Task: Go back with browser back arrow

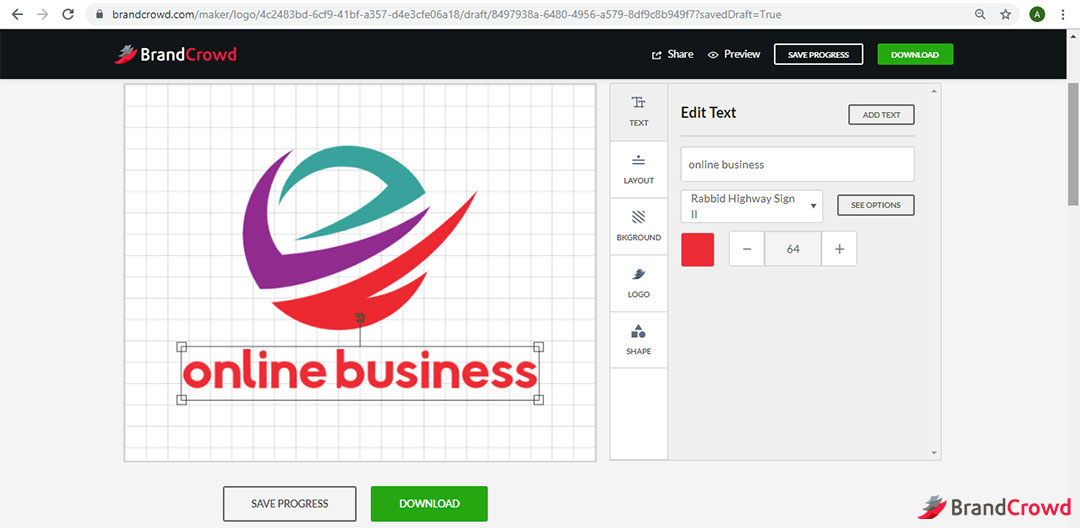Action: (x=17, y=14)
